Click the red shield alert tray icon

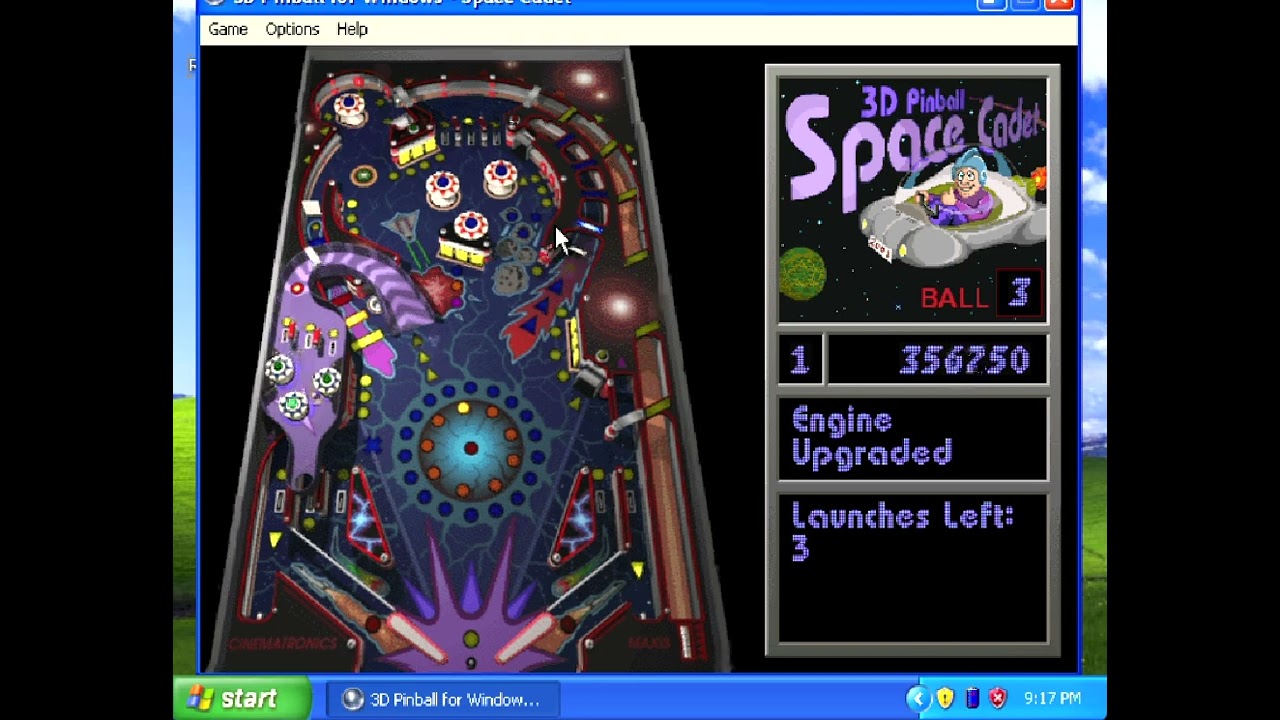coord(997,698)
